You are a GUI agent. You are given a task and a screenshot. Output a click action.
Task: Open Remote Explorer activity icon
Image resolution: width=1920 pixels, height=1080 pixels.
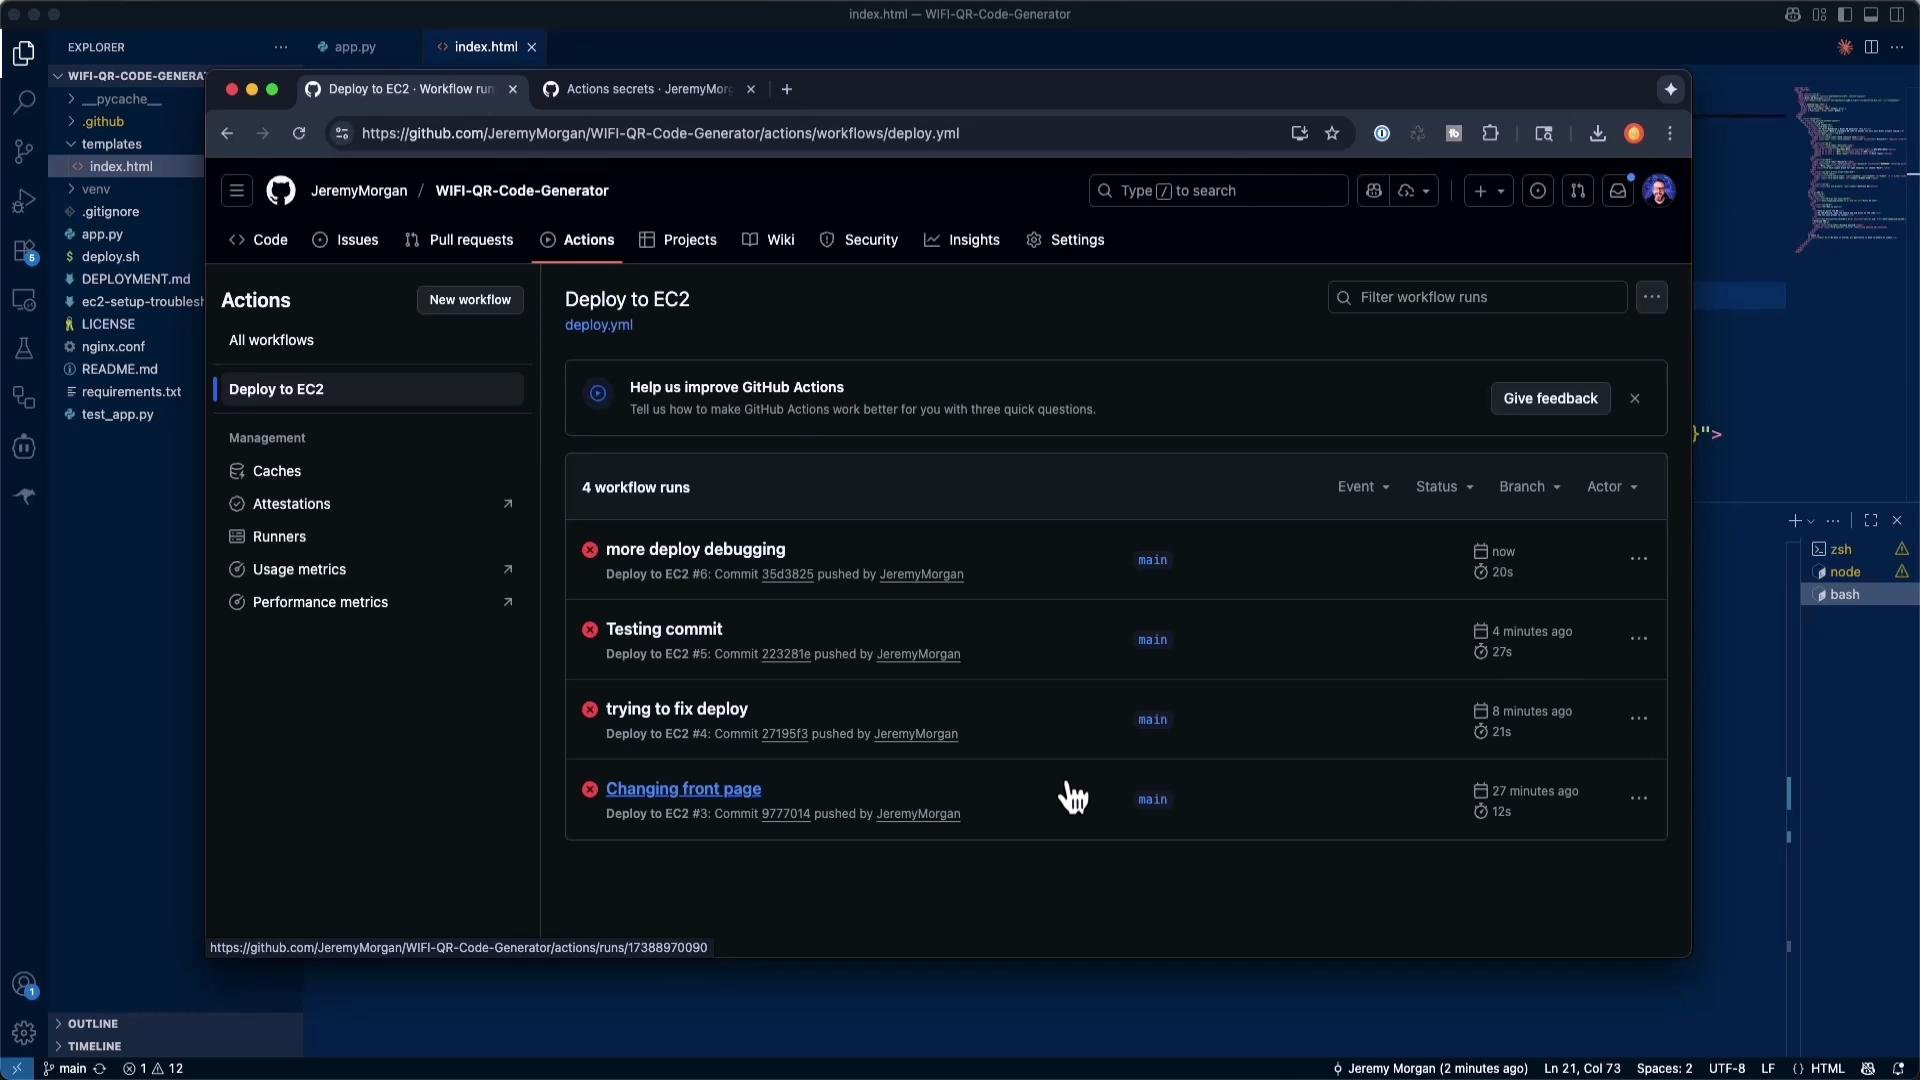coord(24,299)
